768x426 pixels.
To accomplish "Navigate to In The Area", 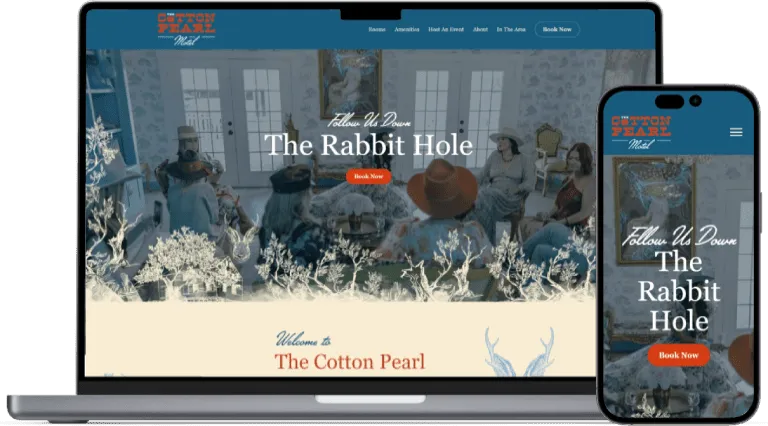I will click(512, 30).
